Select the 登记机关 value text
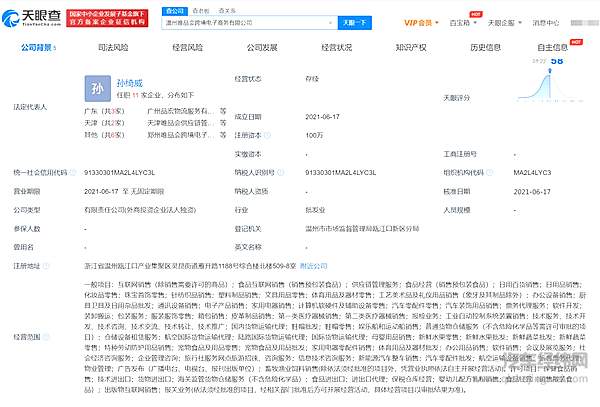600x407 pixels. pyautogui.click(x=362, y=229)
